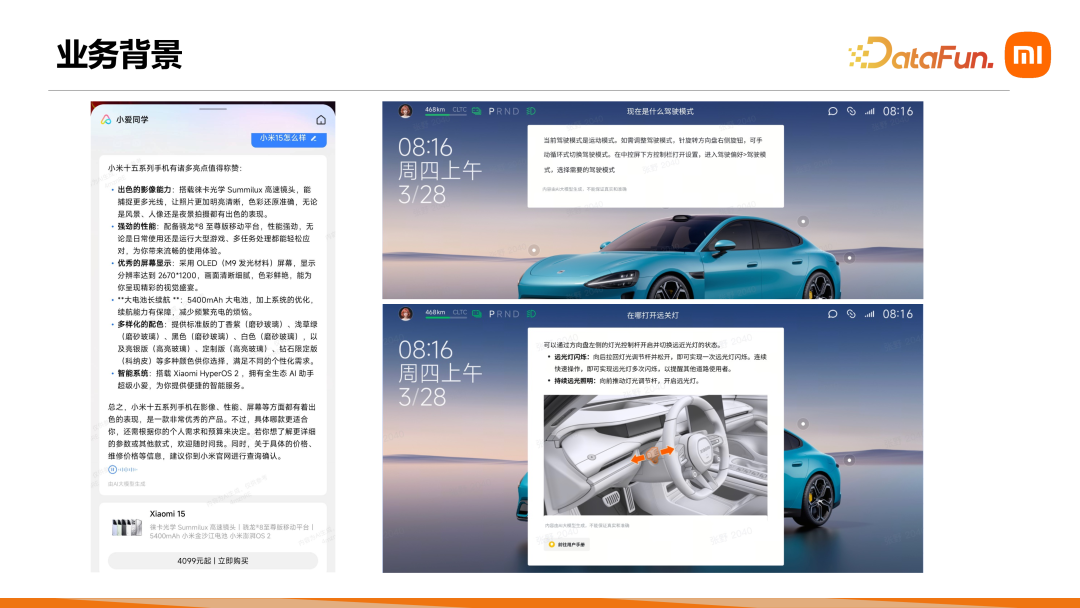Click the DataFun logo on the slide
Screen dimensions: 1080x608
coord(921,54)
